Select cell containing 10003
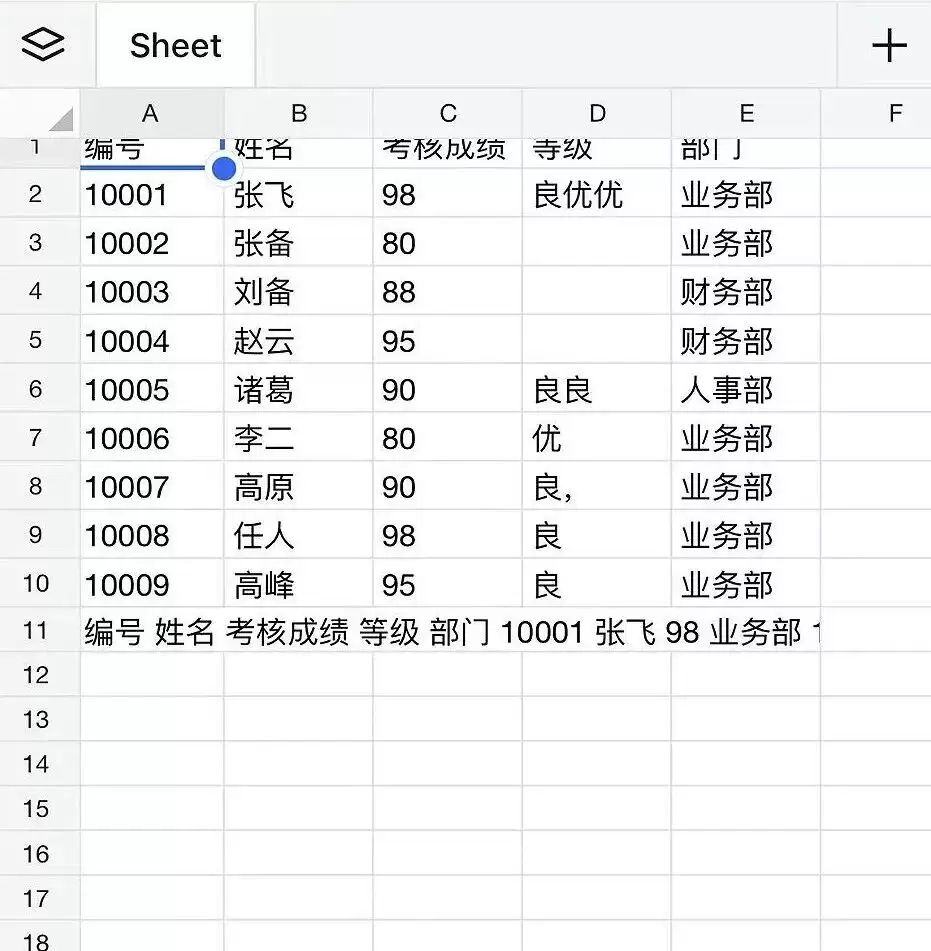931x951 pixels. pyautogui.click(x=152, y=291)
